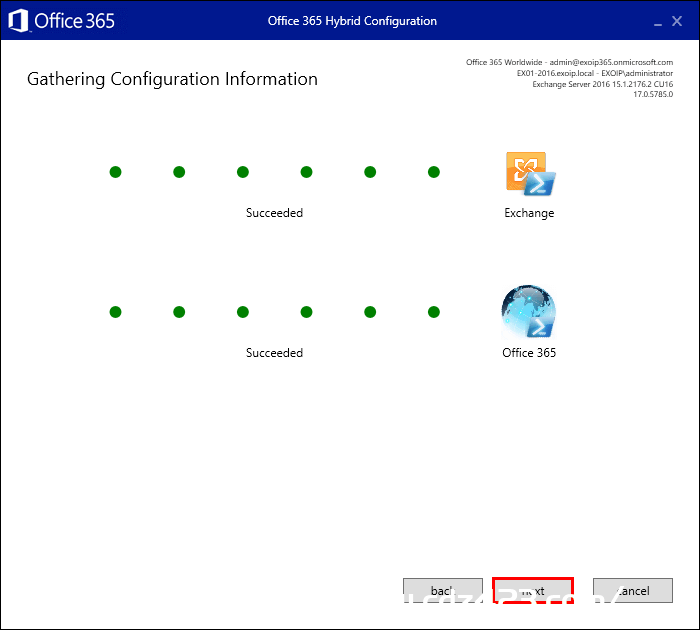Click the third green dot in Exchange row
700x630 pixels.
coord(243,172)
